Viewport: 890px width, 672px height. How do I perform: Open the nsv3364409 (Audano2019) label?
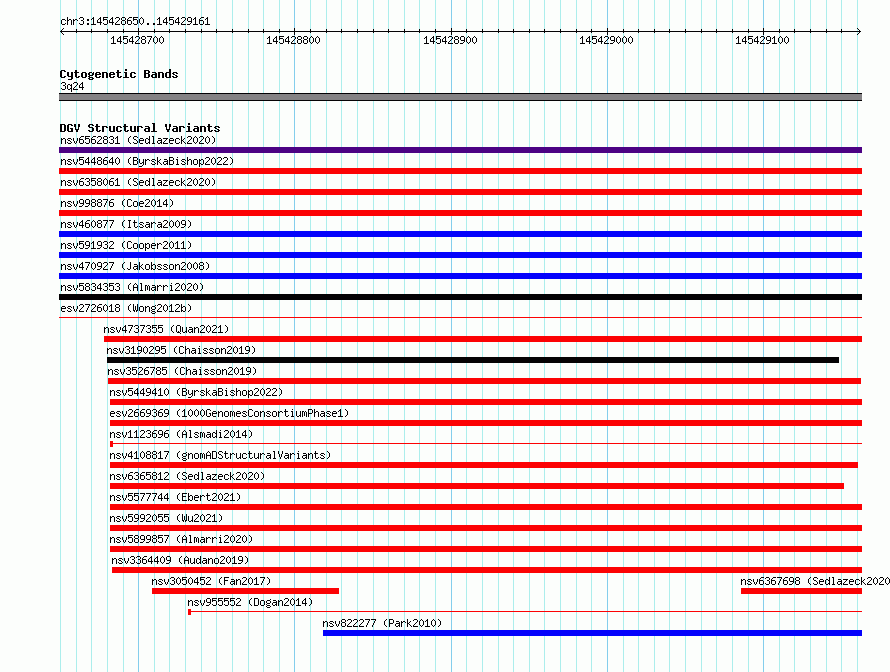point(180,560)
